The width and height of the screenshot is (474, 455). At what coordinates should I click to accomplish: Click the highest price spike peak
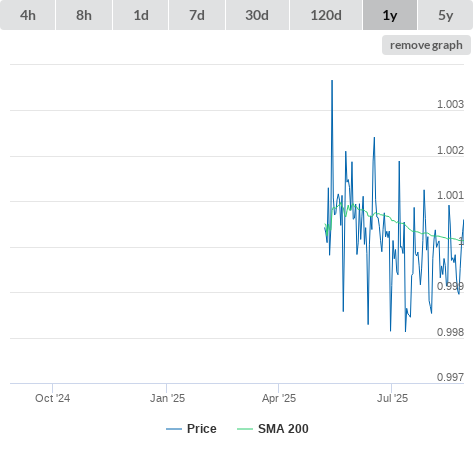(332, 81)
